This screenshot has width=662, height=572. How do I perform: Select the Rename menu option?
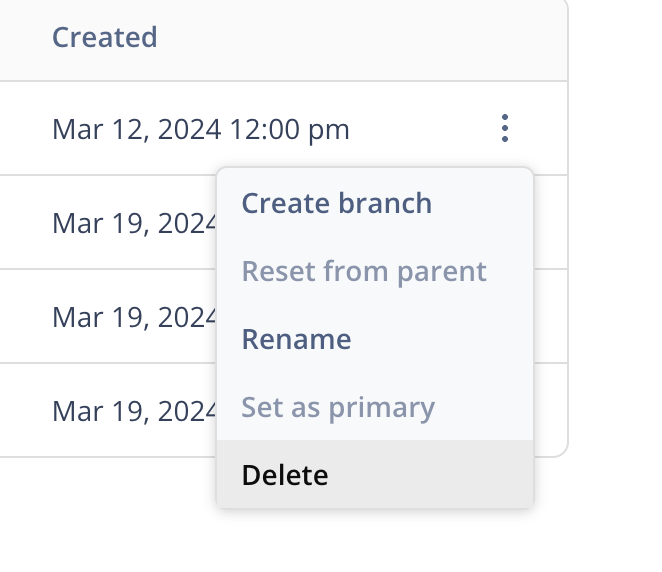[296, 339]
